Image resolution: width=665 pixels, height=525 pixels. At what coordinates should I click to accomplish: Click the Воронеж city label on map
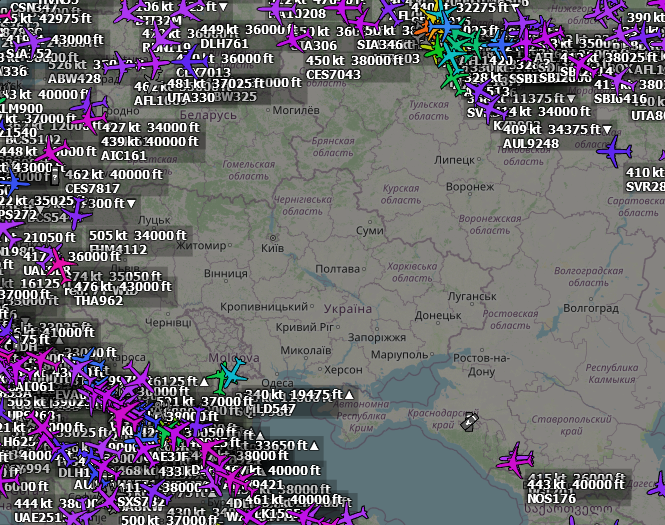[470, 187]
